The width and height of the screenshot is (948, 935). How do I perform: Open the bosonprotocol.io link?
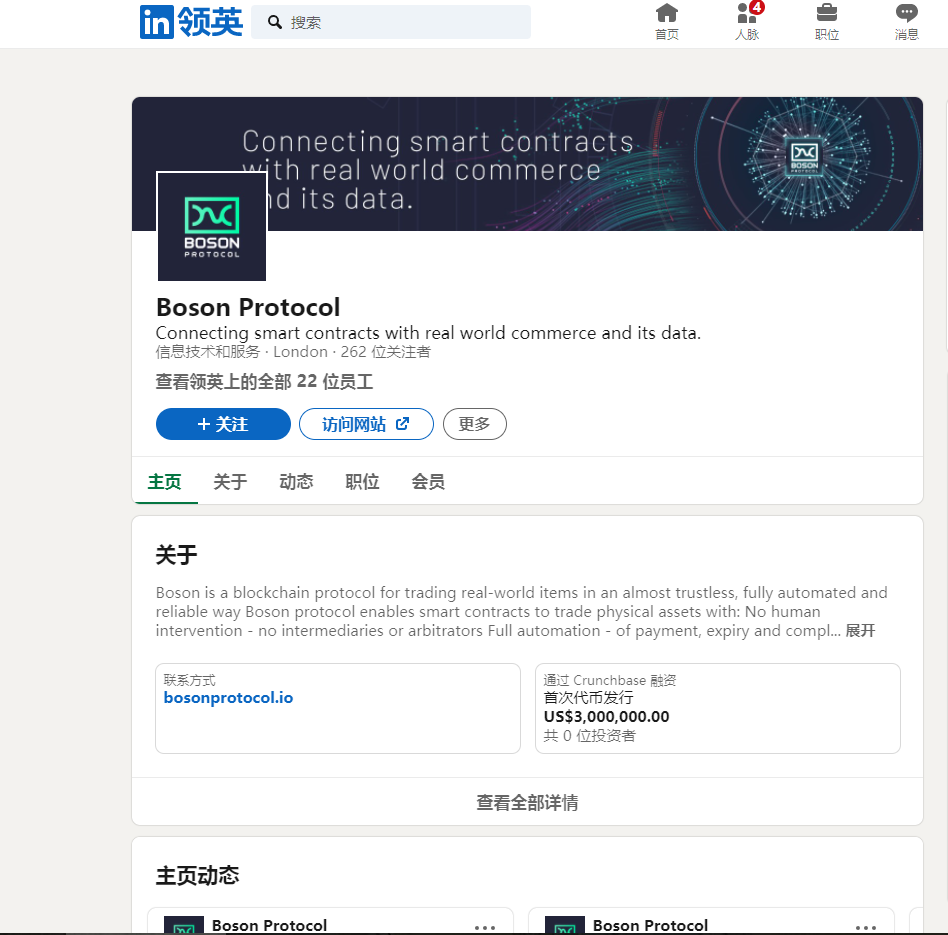click(x=228, y=698)
